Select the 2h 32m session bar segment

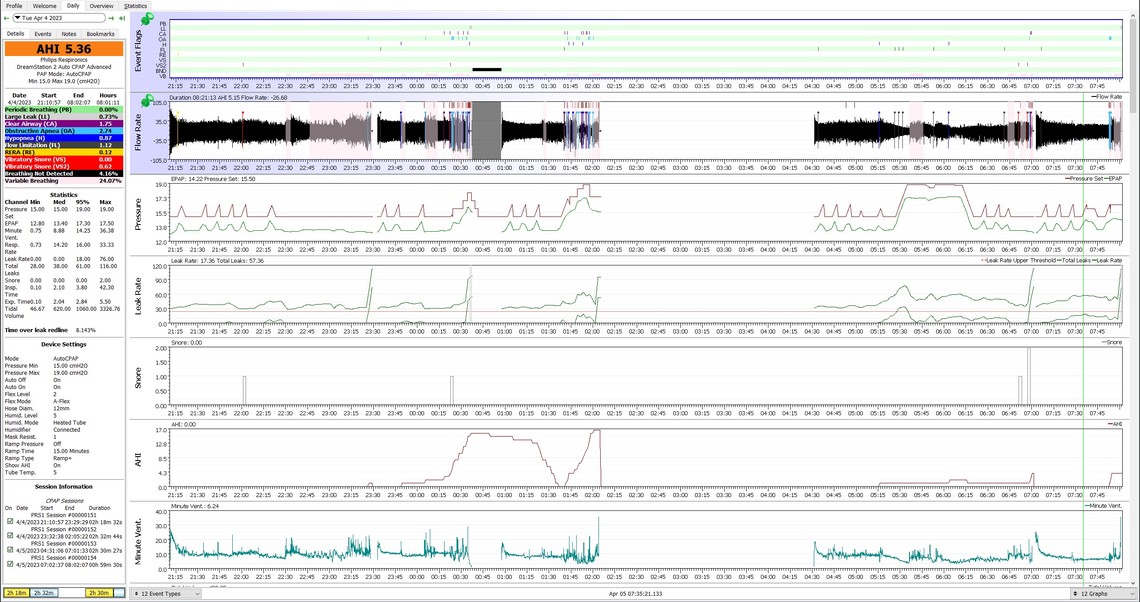[44, 593]
